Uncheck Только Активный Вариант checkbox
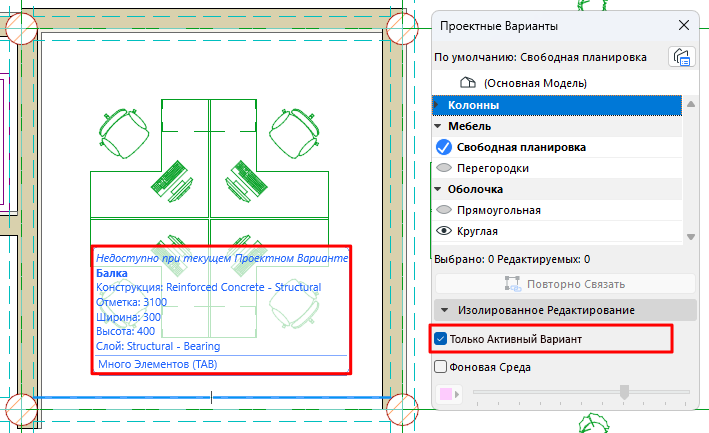Screen dimensions: 709x433 [440, 339]
